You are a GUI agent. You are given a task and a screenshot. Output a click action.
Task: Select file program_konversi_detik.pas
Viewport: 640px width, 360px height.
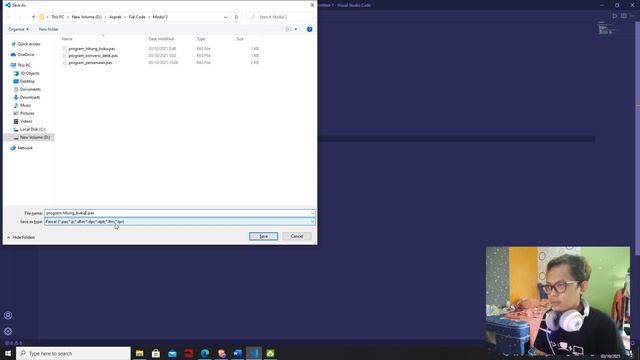(x=93, y=56)
